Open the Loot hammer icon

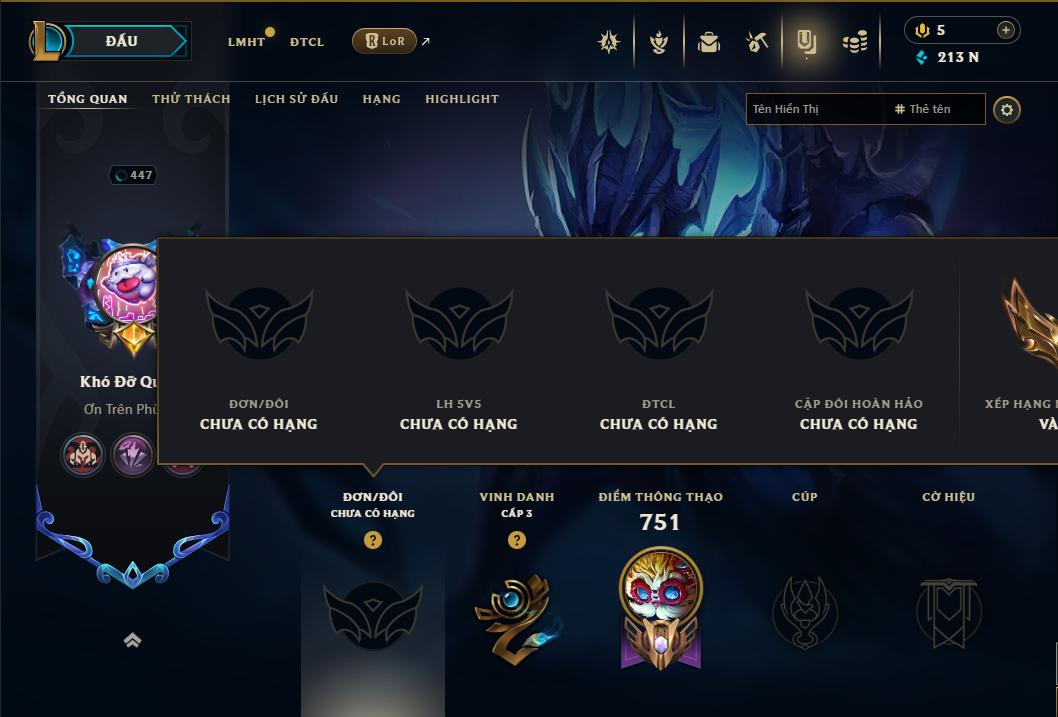757,42
